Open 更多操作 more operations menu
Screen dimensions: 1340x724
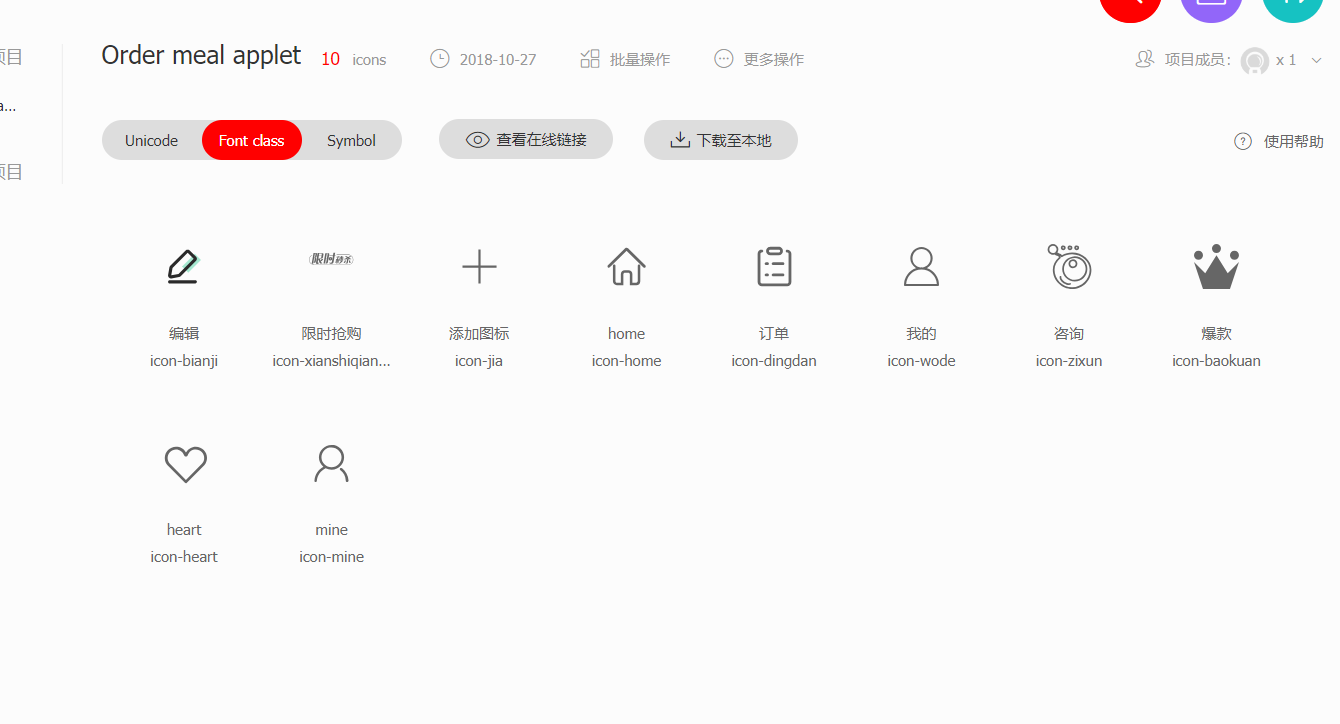click(759, 59)
